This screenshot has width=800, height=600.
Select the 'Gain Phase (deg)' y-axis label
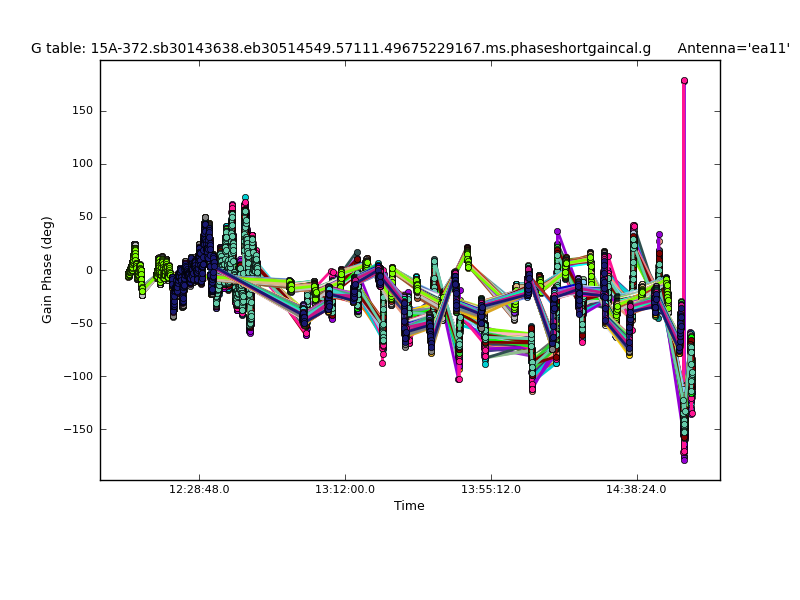pyautogui.click(x=47, y=270)
